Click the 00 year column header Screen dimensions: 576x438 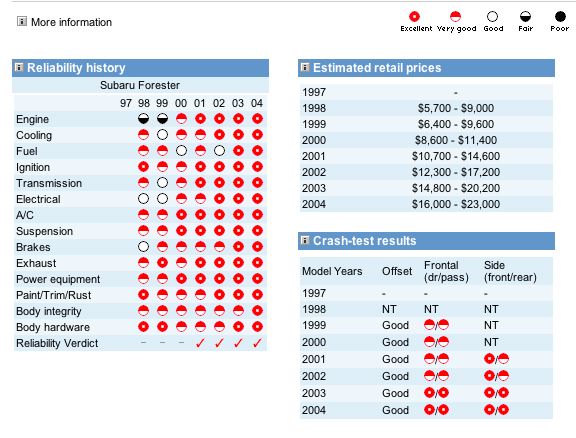coord(181,103)
